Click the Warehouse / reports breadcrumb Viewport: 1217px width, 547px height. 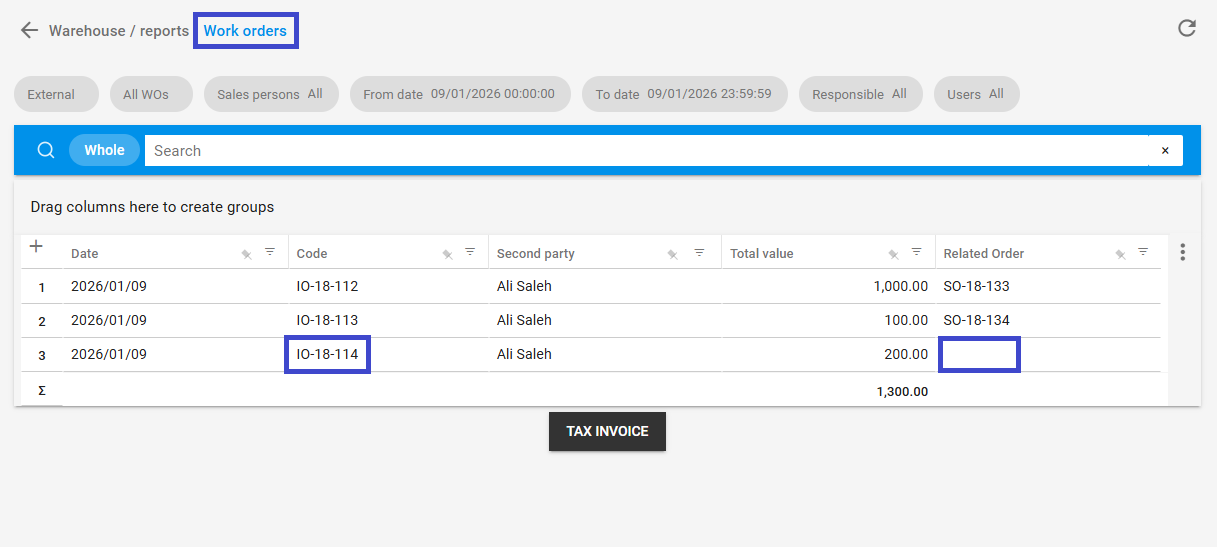pyautogui.click(x=119, y=31)
